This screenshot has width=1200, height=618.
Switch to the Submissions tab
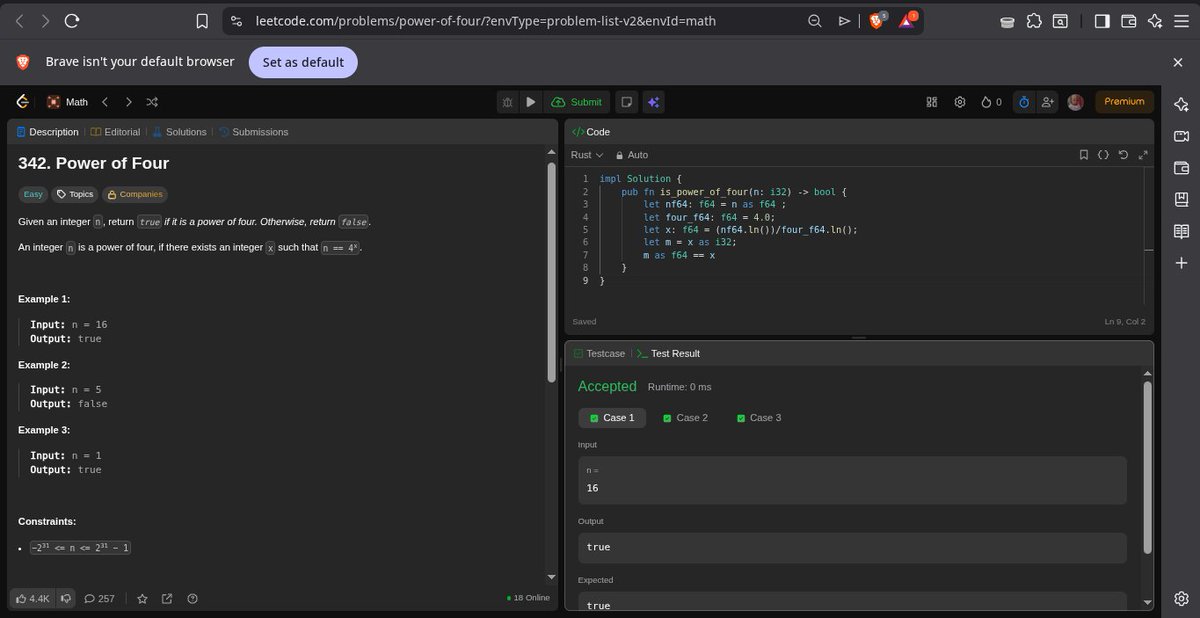pyautogui.click(x=253, y=132)
